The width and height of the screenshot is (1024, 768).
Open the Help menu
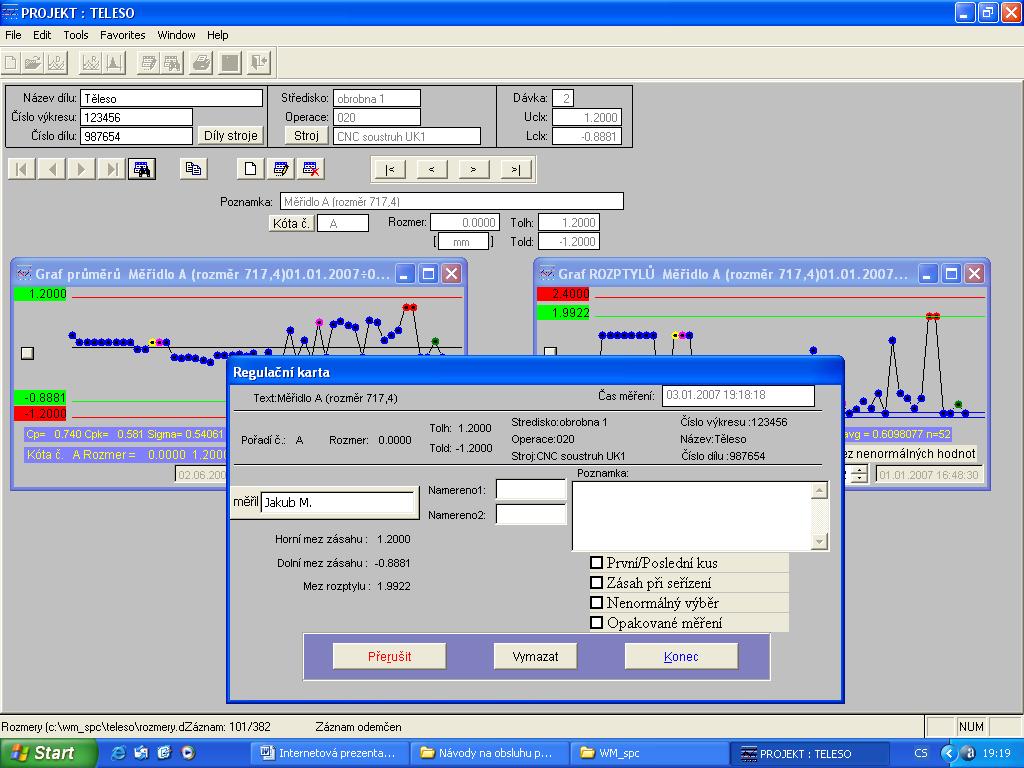point(217,35)
